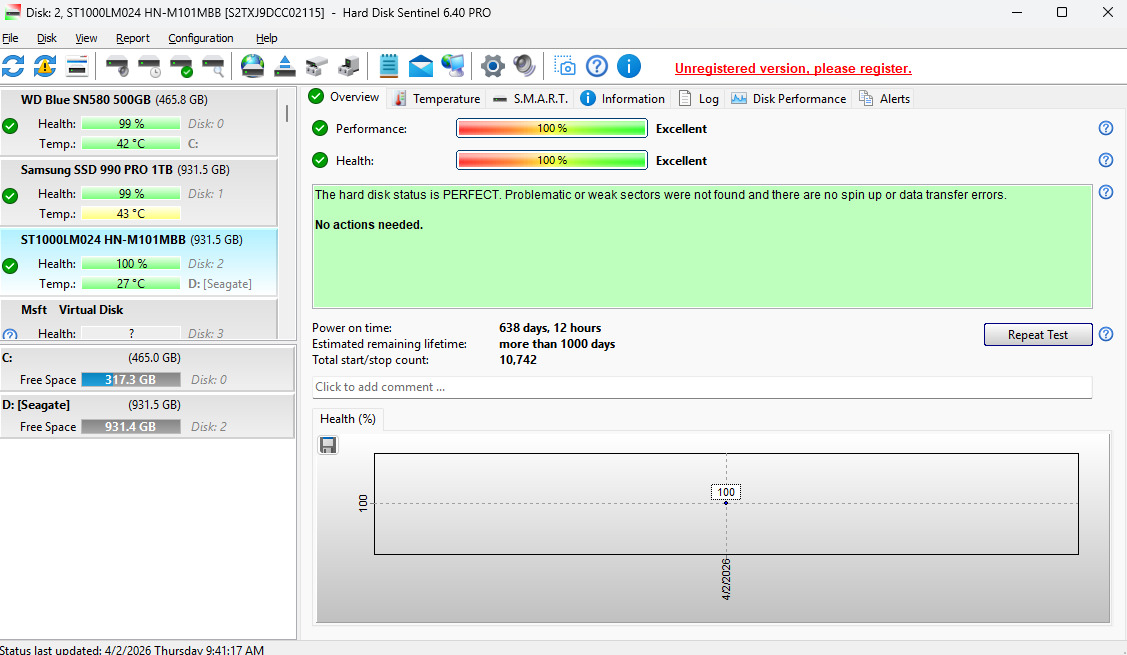Screen dimensions: 1127x655
Task: Click the disk with clock toolbar icon
Action: tap(150, 66)
